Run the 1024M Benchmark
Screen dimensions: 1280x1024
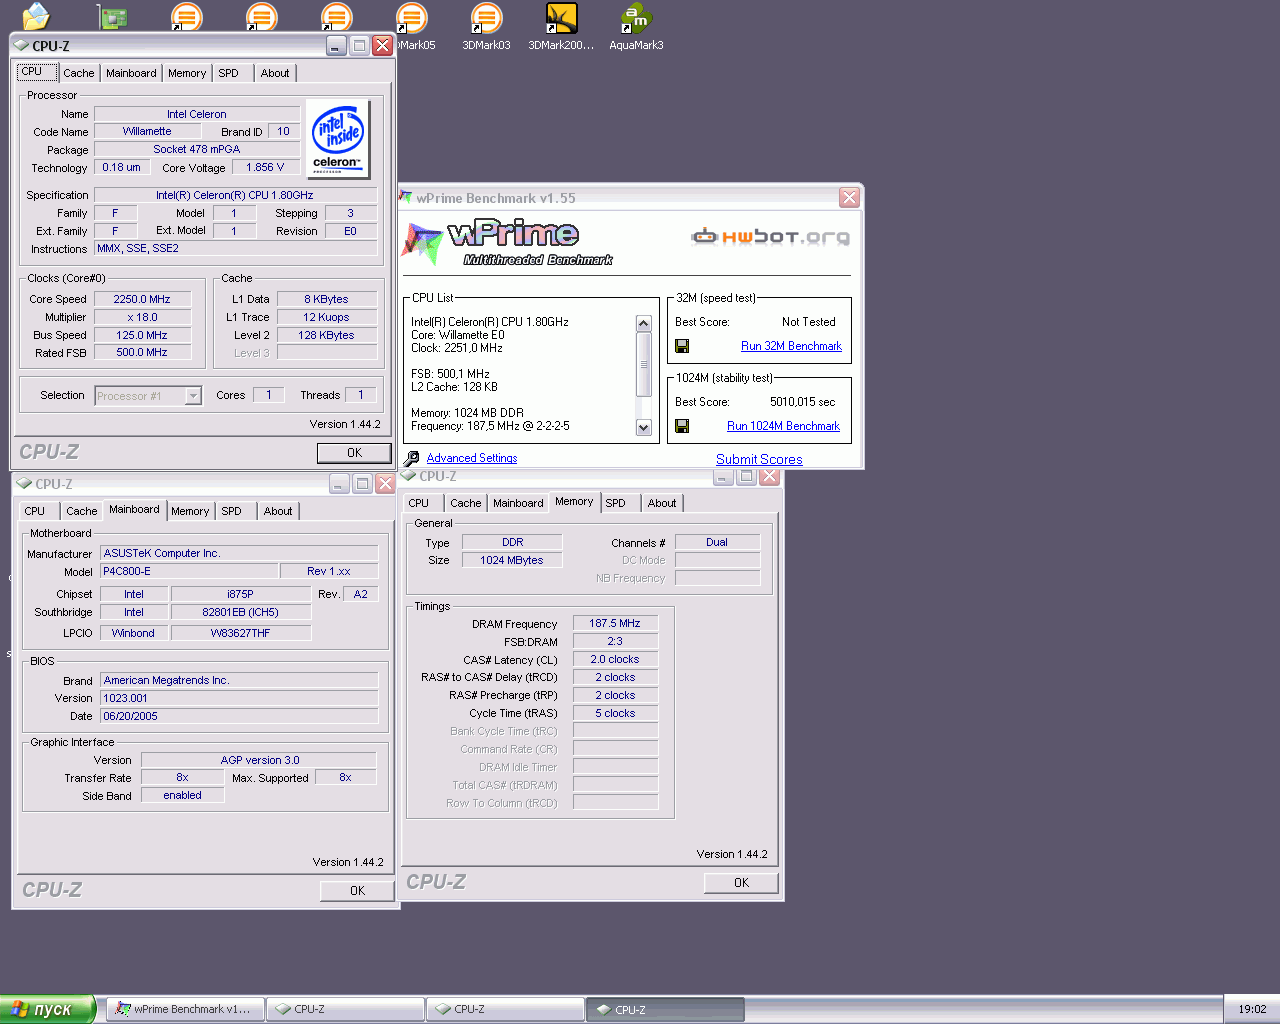tap(783, 426)
